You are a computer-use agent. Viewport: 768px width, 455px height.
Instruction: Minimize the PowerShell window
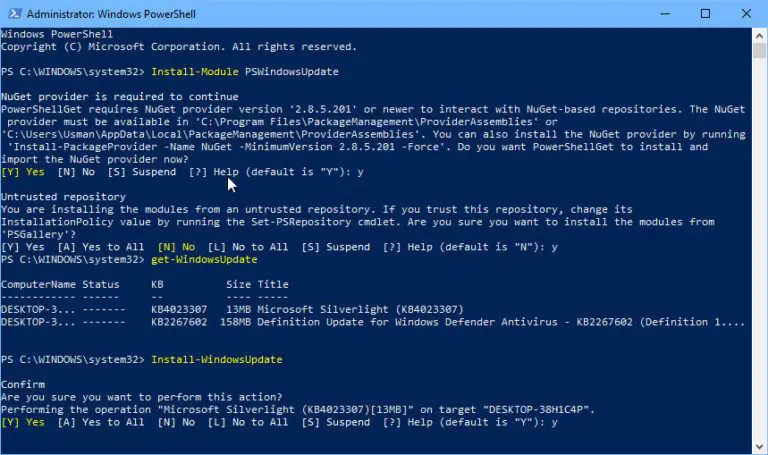pos(665,14)
